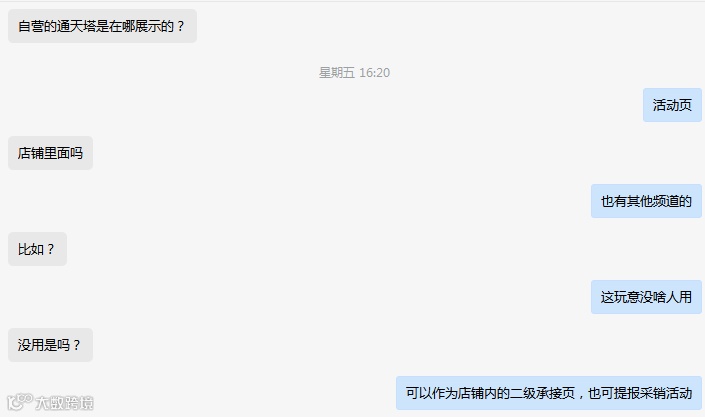
Task: Select the long reply about 二级承接页
Action: coord(549,393)
